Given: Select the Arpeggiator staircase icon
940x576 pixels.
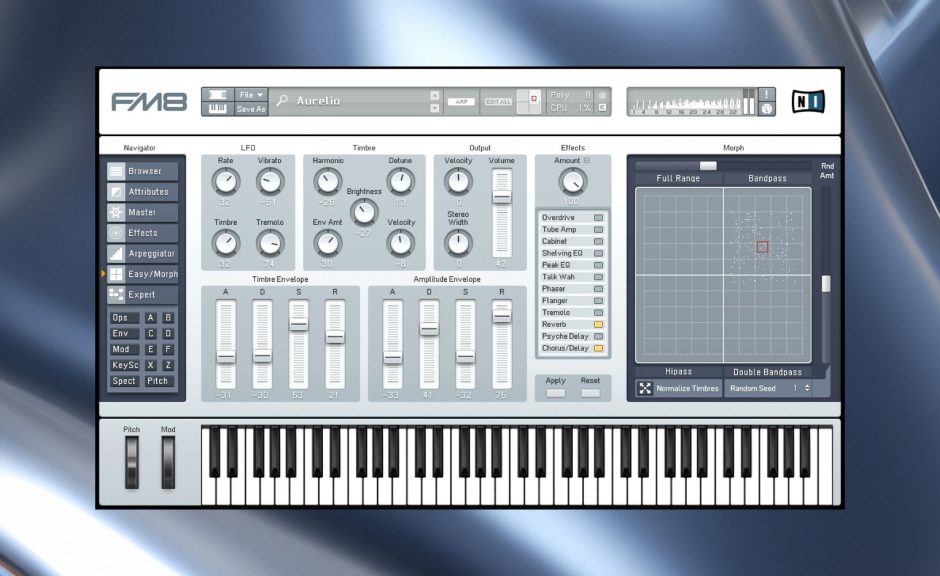Looking at the screenshot, I should click(x=117, y=254).
